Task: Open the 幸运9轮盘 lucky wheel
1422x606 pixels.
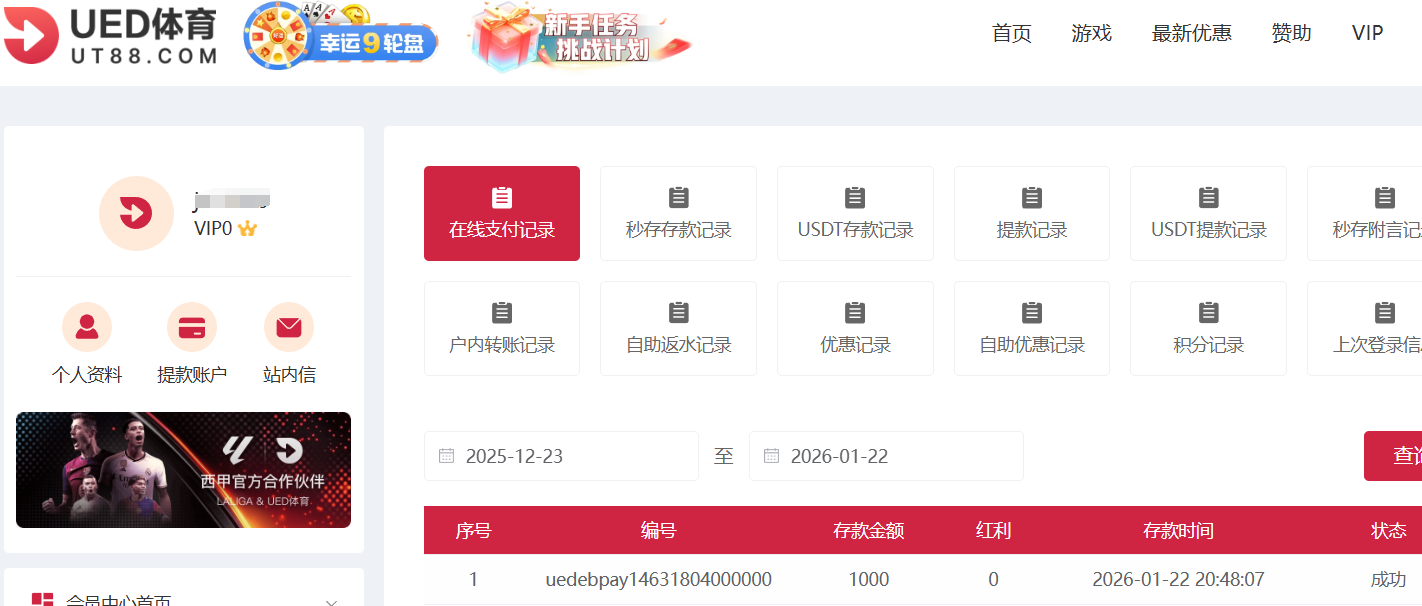Action: pos(340,37)
